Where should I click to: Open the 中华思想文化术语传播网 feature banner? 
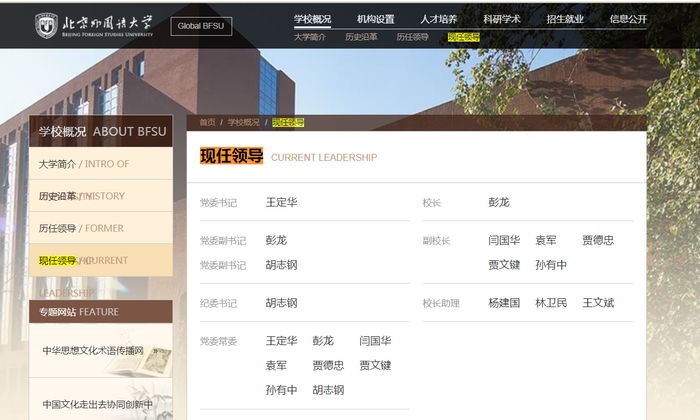point(101,351)
